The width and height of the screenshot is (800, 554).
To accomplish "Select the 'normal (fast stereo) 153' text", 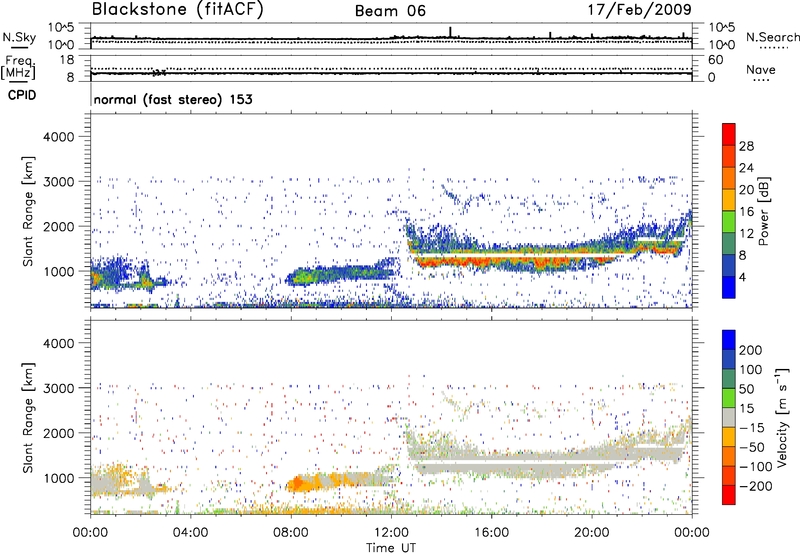I will point(173,99).
